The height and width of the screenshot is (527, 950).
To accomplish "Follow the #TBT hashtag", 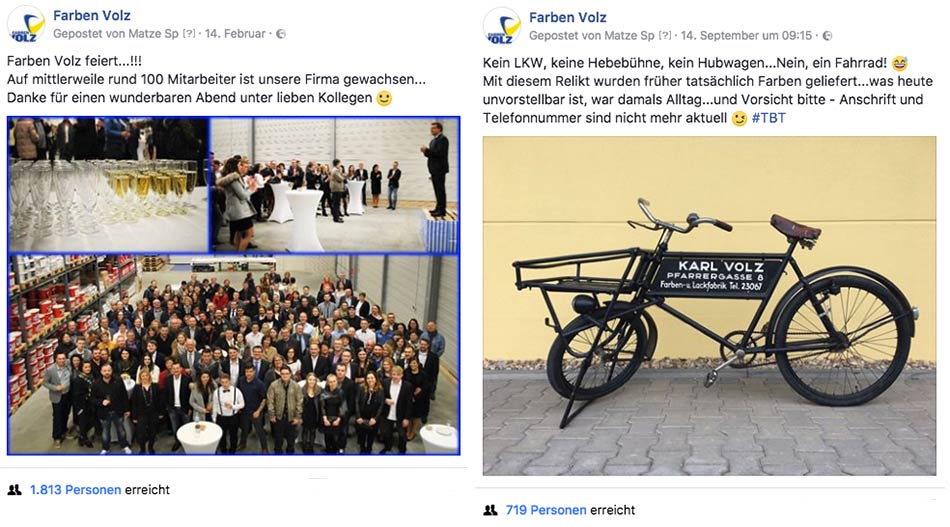I will pyautogui.click(x=768, y=118).
